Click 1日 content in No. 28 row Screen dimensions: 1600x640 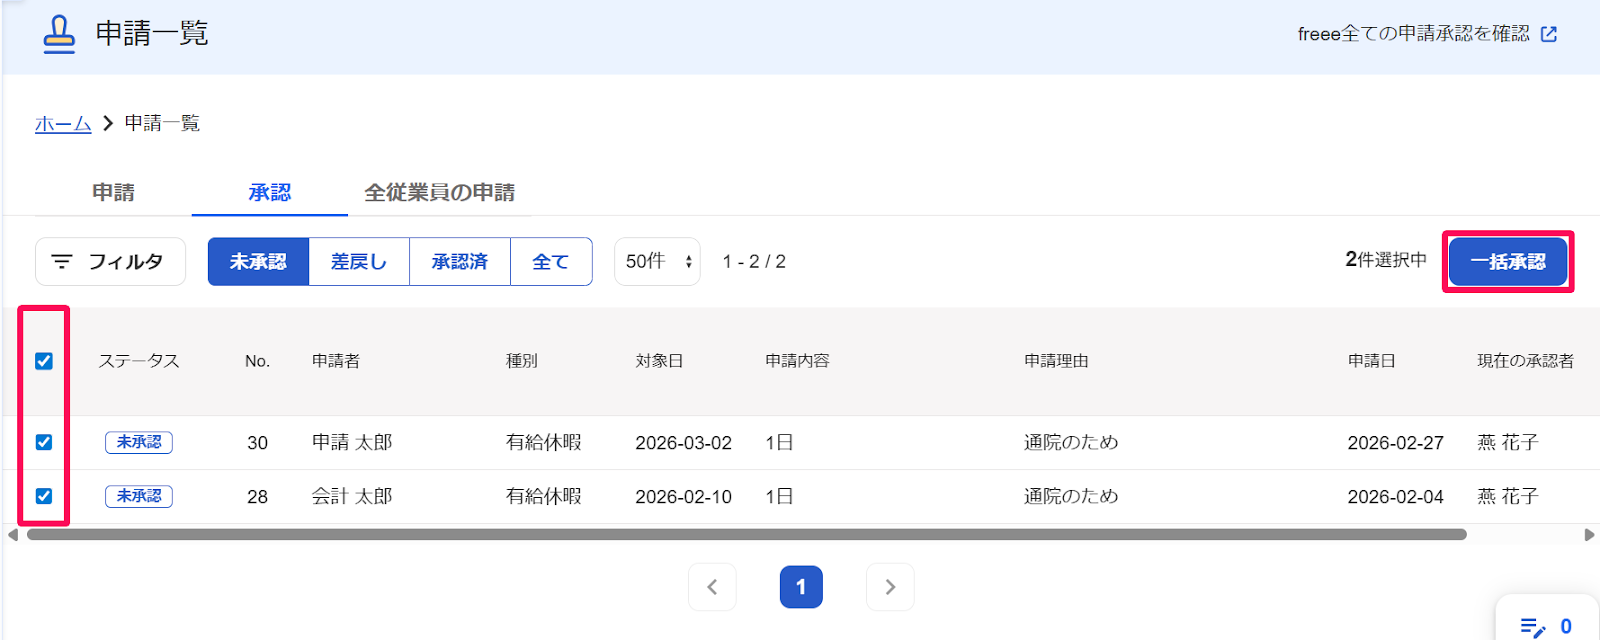coord(780,496)
